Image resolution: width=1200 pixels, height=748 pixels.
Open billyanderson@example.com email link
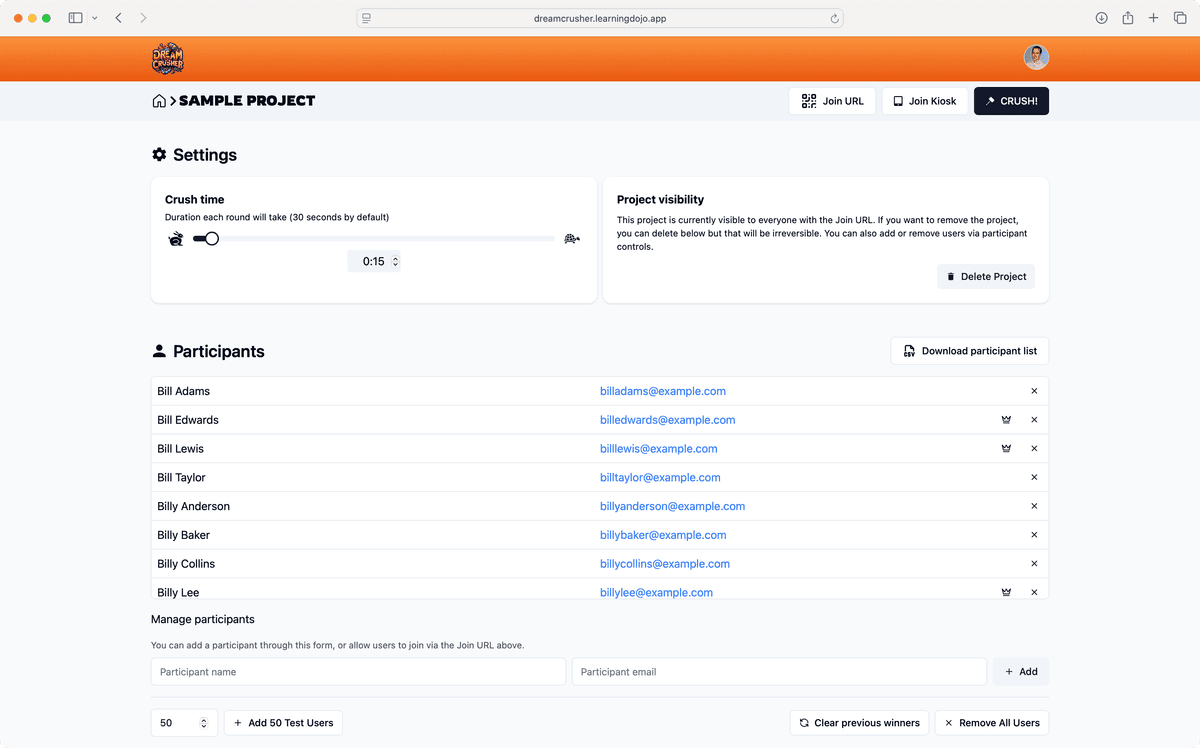673,506
